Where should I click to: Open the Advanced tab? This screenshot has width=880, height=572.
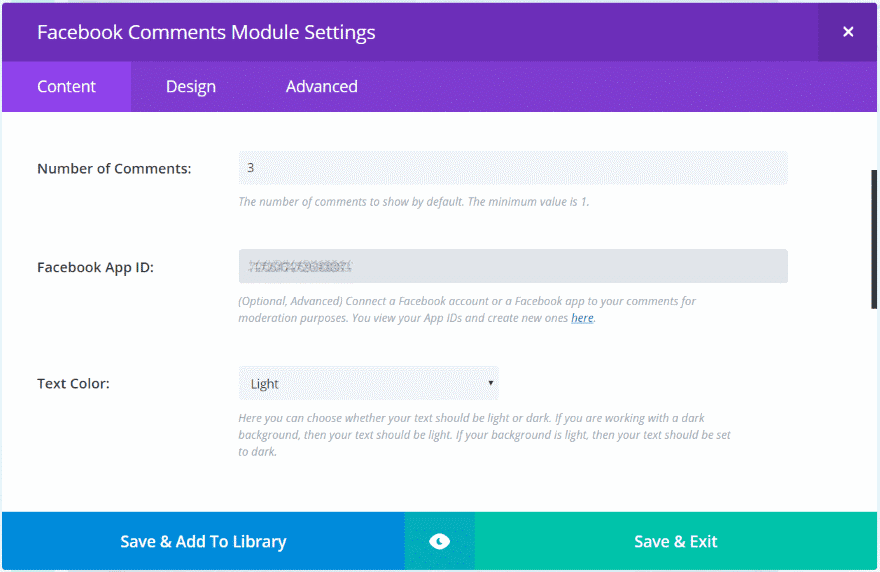pyautogui.click(x=322, y=86)
